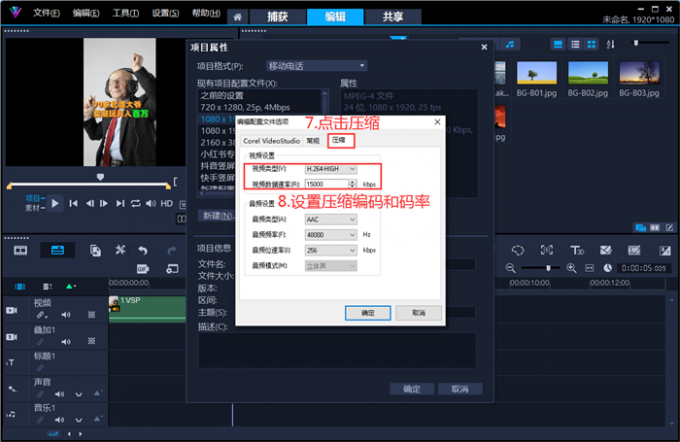Fit project in timeline window
The height and width of the screenshot is (442, 680).
click(x=589, y=268)
